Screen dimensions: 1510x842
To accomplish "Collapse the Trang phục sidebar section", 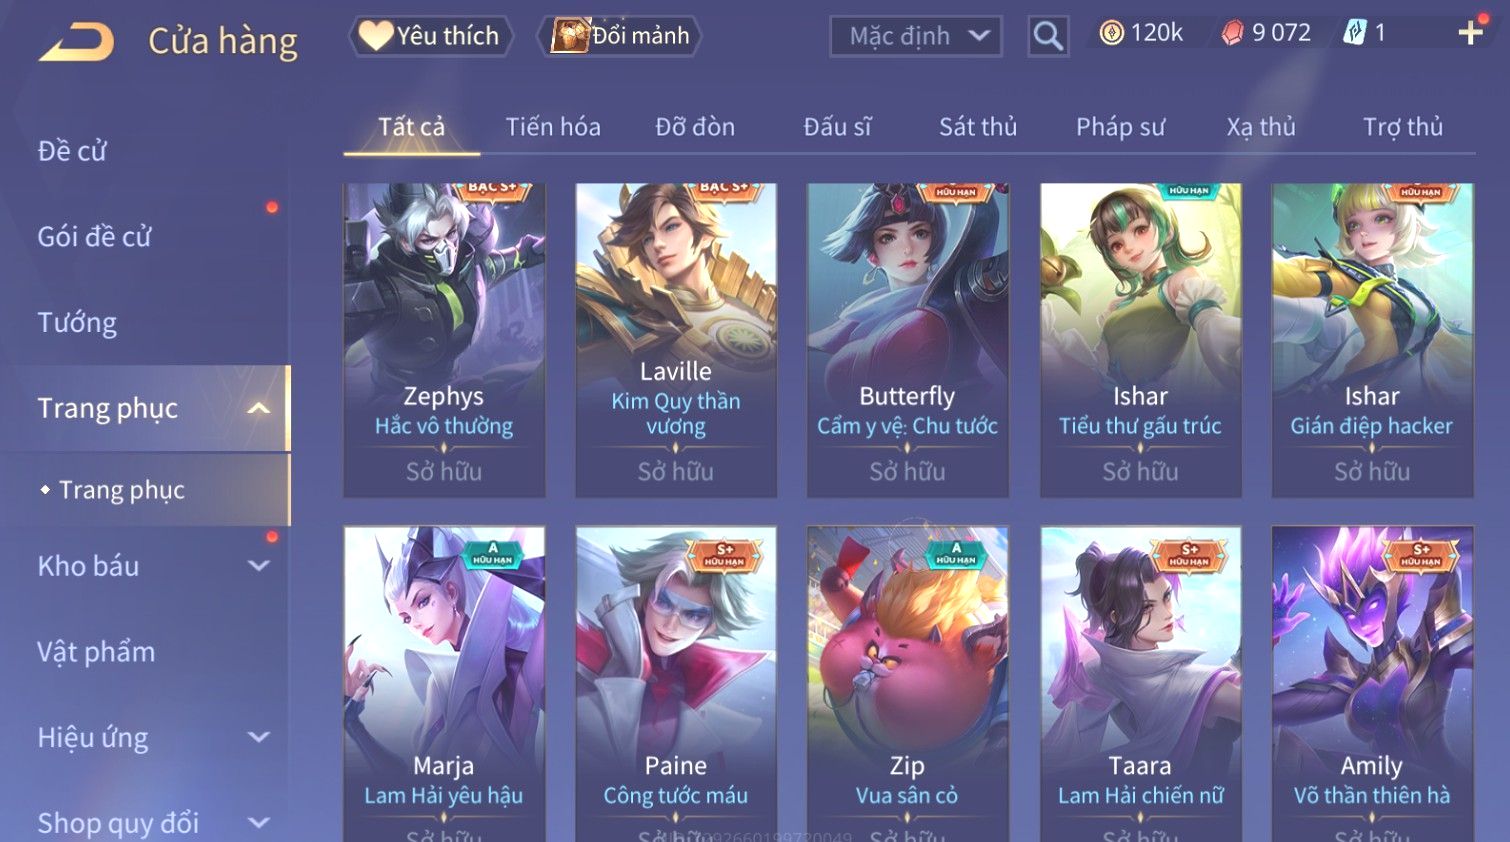I will pyautogui.click(x=258, y=408).
